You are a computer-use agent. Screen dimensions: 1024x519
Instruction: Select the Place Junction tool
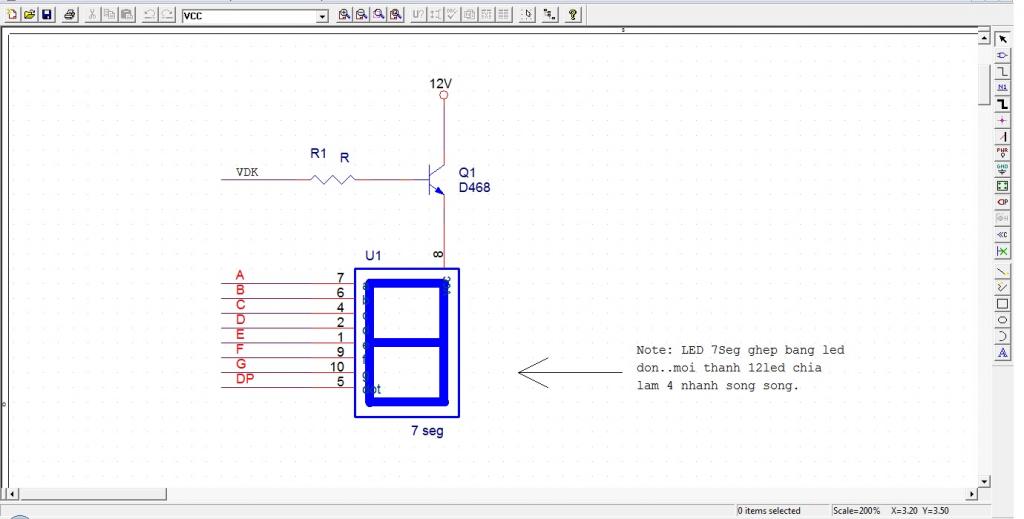pos(1002,121)
